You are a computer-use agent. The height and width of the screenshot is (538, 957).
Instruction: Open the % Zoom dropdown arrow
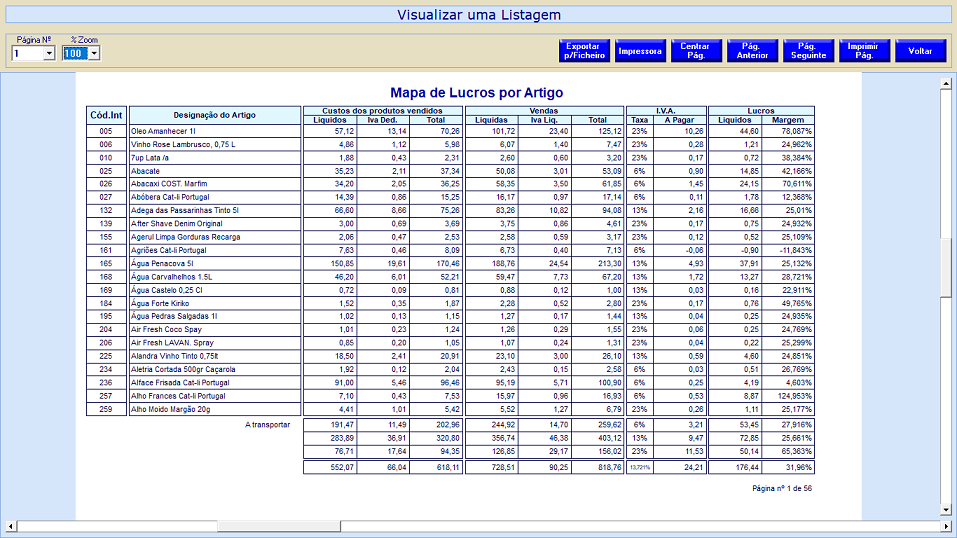[94, 54]
